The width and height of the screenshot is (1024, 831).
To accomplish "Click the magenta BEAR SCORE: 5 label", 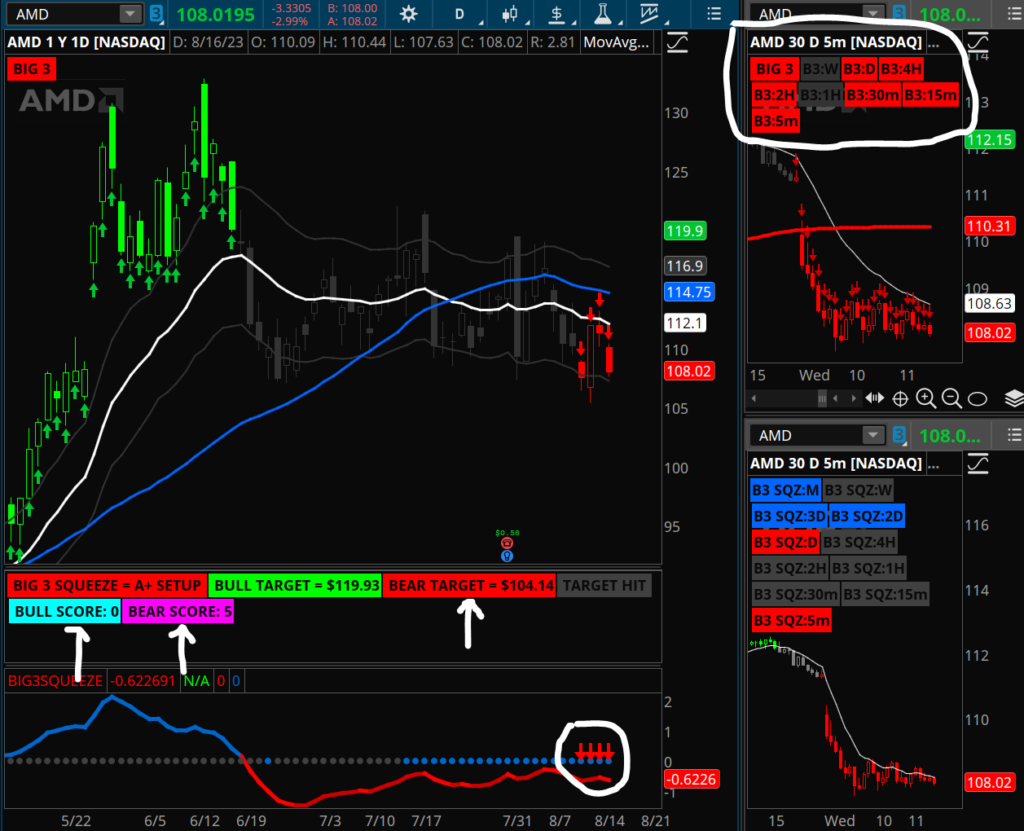I will (178, 611).
